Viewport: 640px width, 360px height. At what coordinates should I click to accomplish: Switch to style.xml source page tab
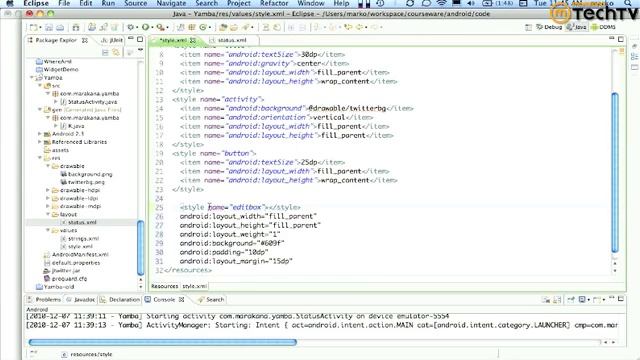click(x=194, y=286)
